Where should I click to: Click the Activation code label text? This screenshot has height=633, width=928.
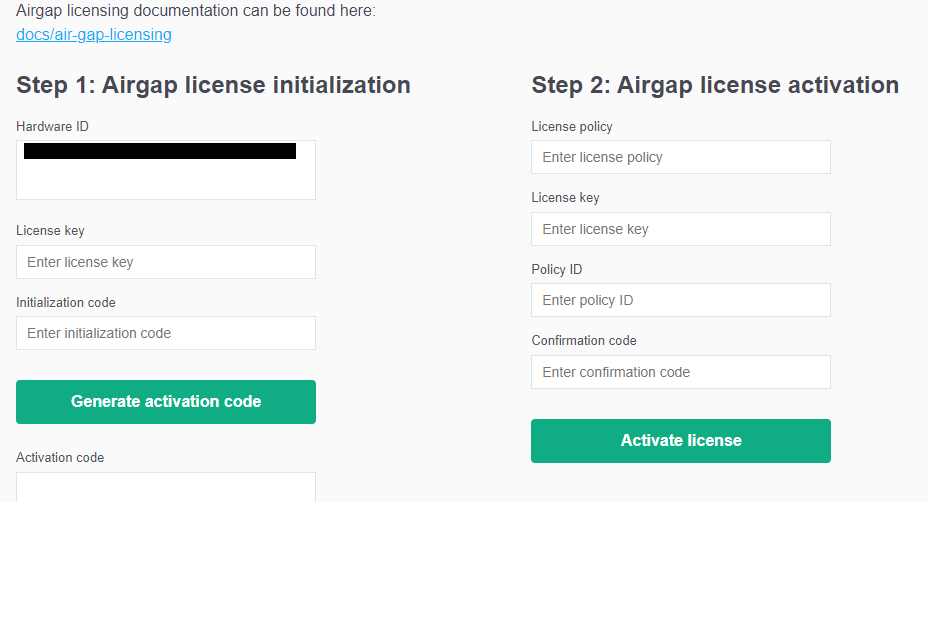(x=60, y=458)
